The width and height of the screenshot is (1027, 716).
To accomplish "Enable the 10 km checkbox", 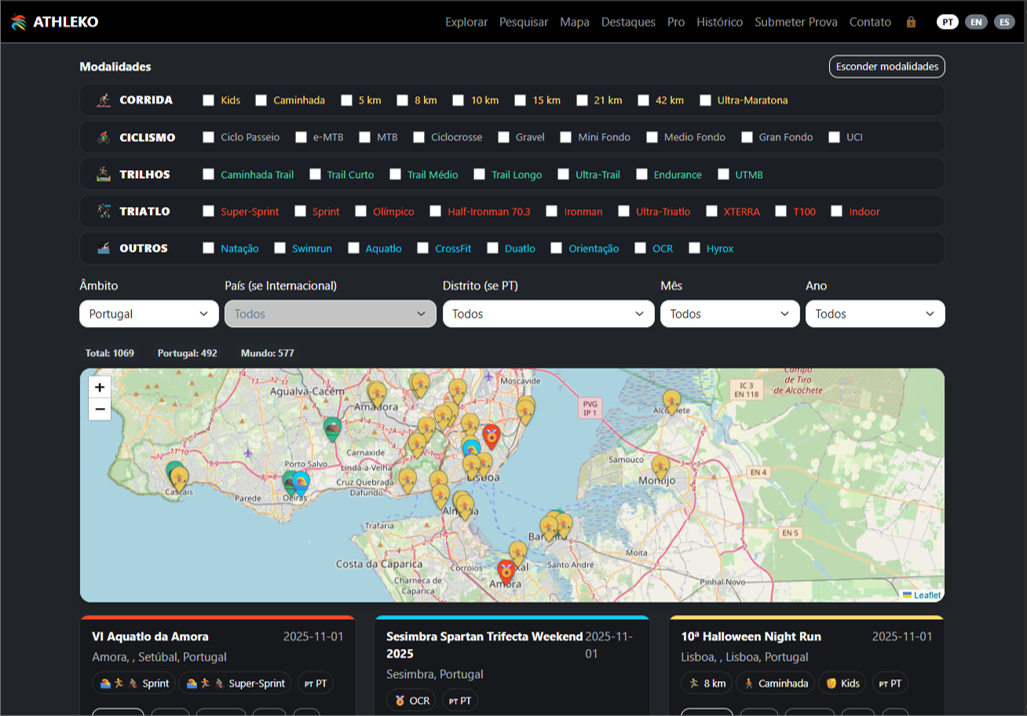I will tap(459, 100).
